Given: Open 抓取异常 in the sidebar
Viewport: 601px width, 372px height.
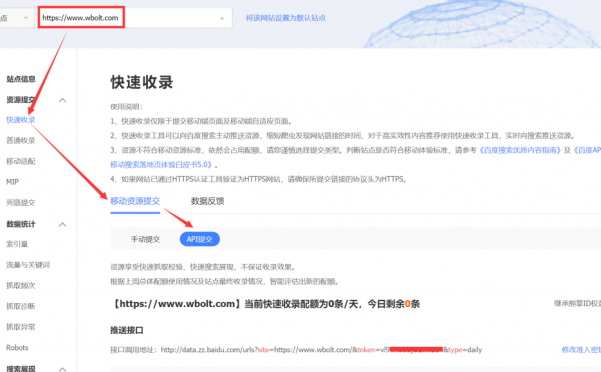Looking at the screenshot, I should point(21,327).
